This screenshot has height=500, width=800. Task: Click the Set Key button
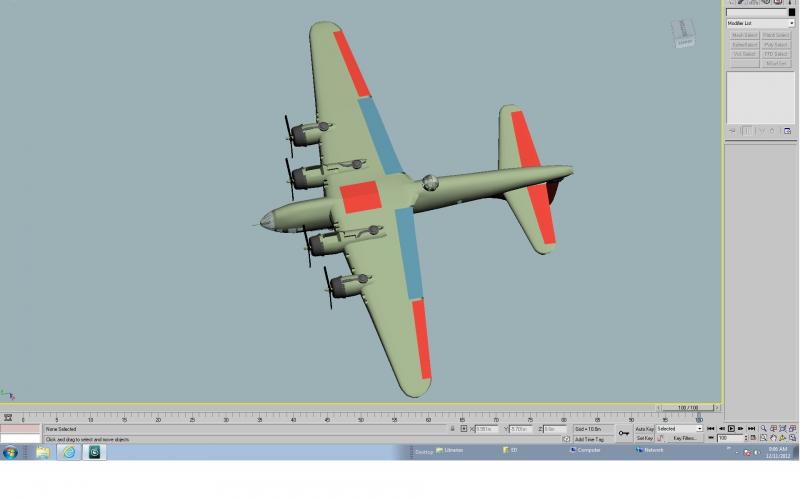tap(644, 438)
